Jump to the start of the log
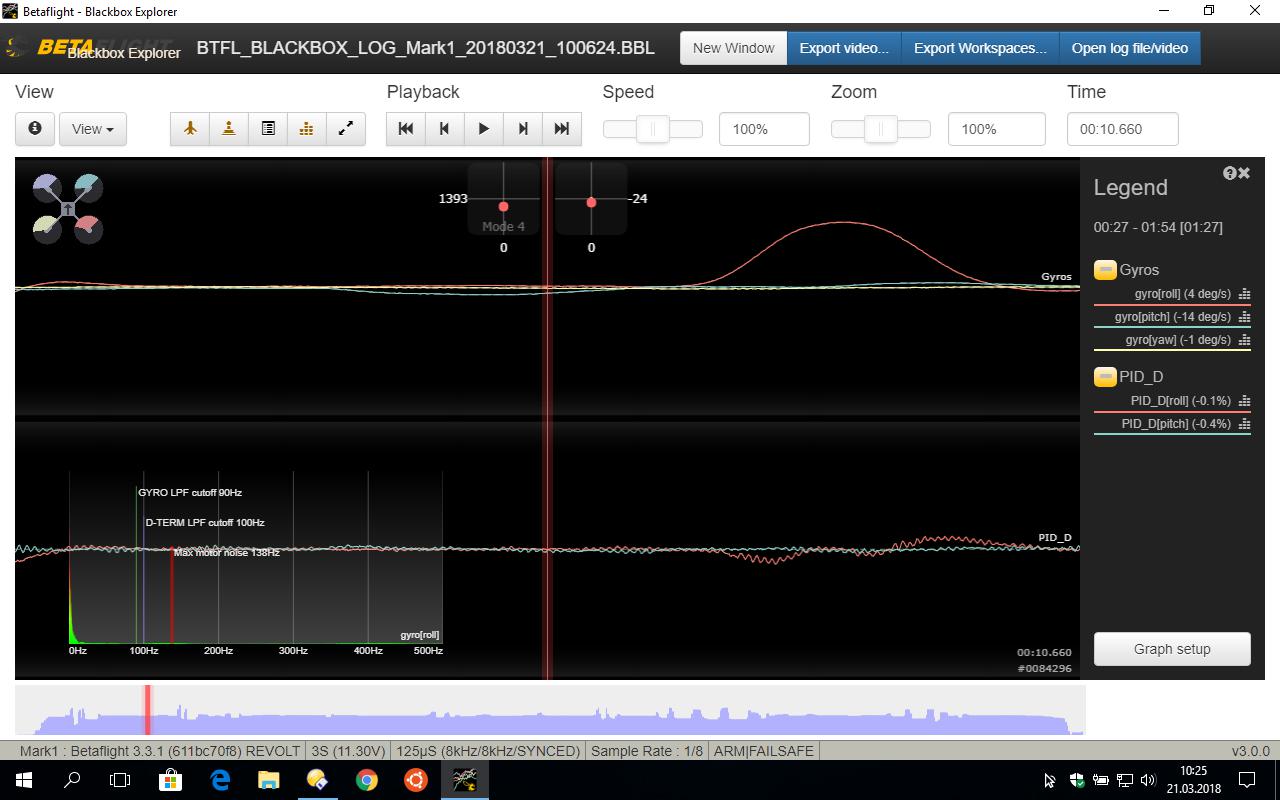Viewport: 1280px width, 800px height. [404, 128]
